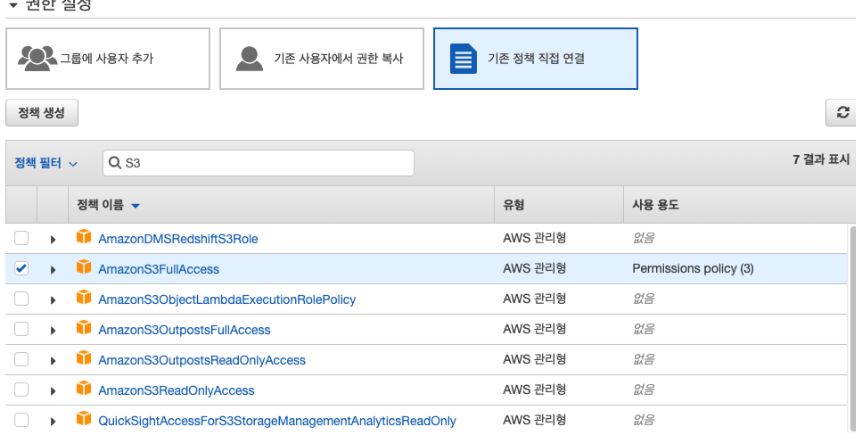
Task: Open the AmazonS3OutpostsReadOnlyAccess policy link
Action: [201, 360]
